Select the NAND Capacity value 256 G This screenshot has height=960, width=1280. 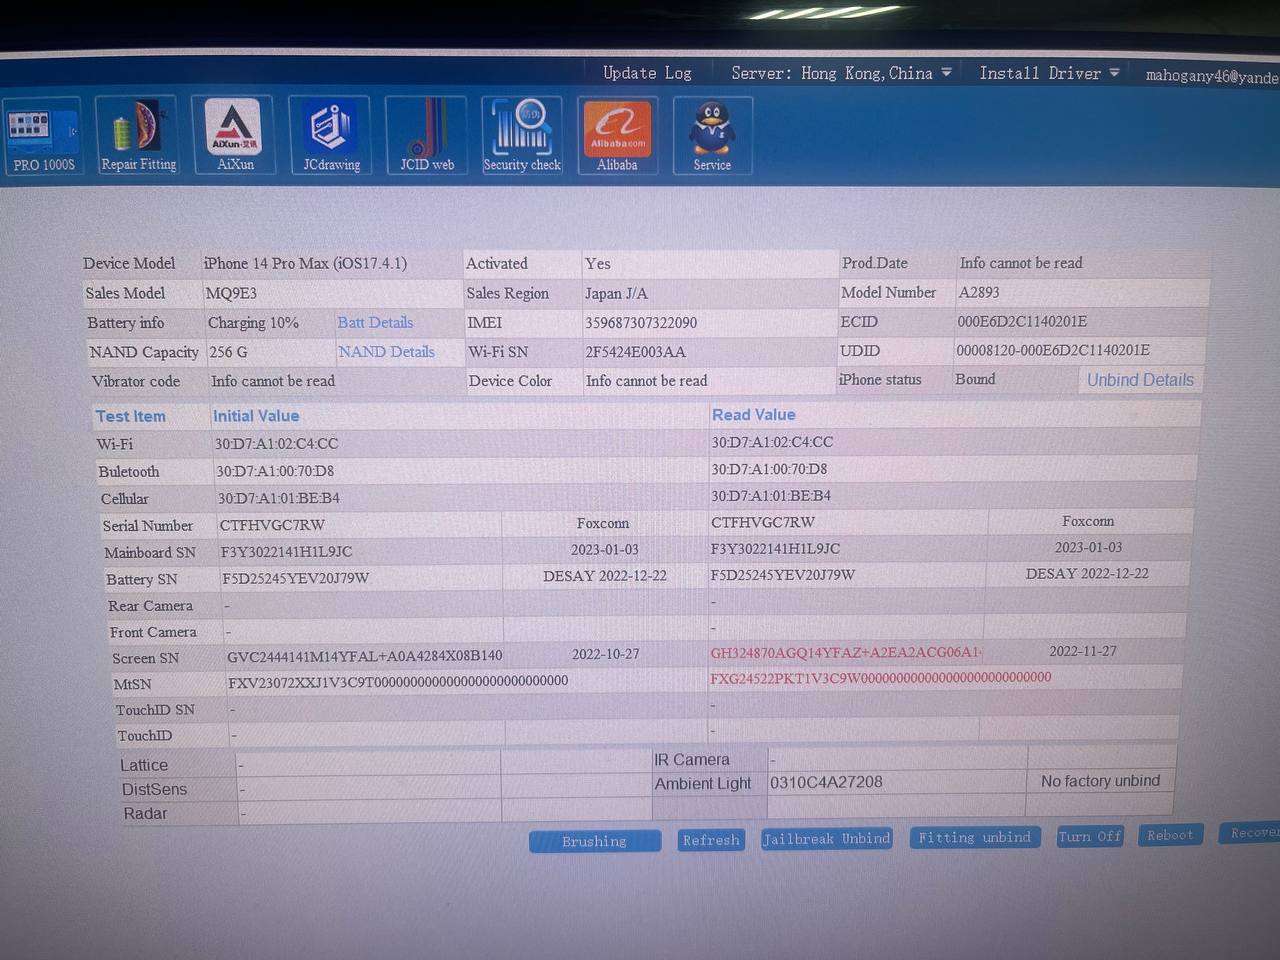[x=228, y=352]
